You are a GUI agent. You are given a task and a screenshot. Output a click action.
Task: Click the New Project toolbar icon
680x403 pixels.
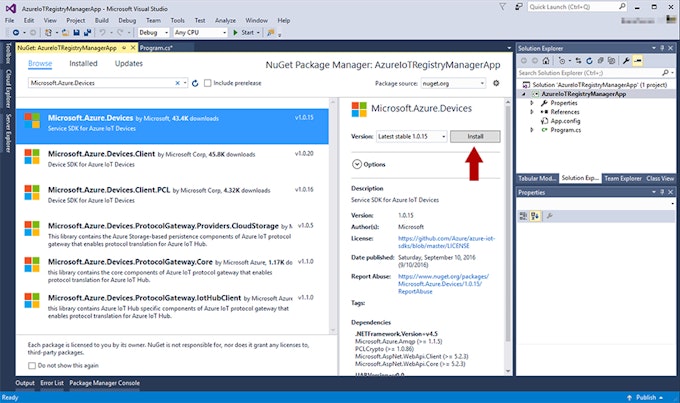pyautogui.click(x=49, y=33)
